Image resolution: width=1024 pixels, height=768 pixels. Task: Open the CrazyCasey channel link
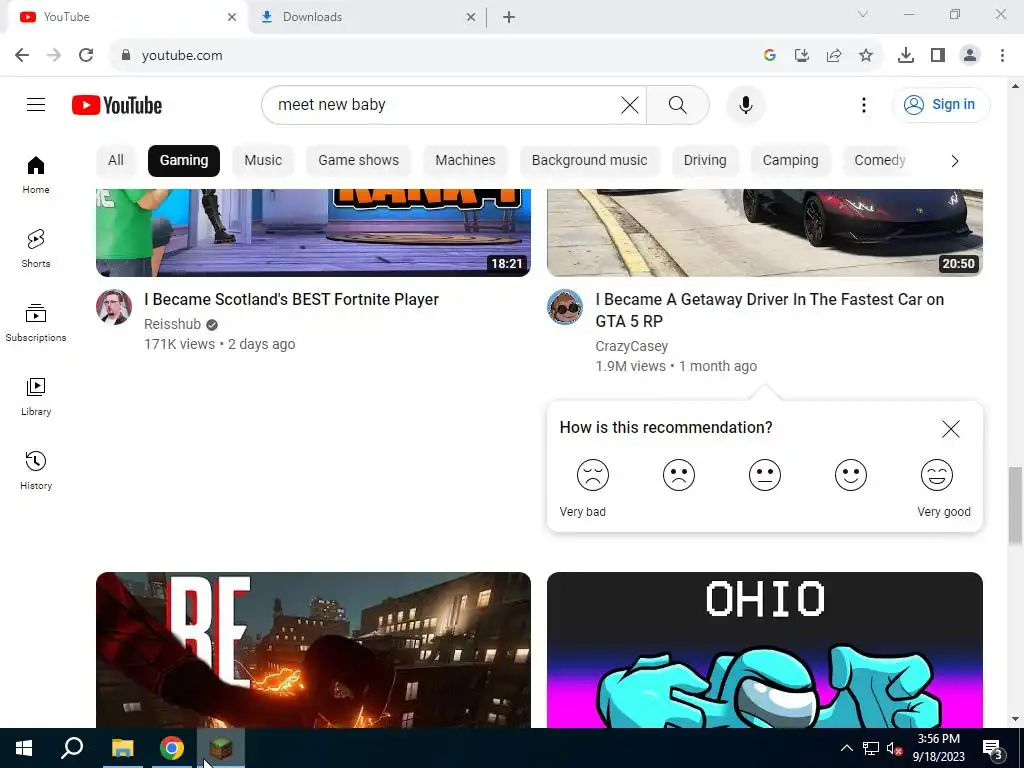pyautogui.click(x=632, y=346)
